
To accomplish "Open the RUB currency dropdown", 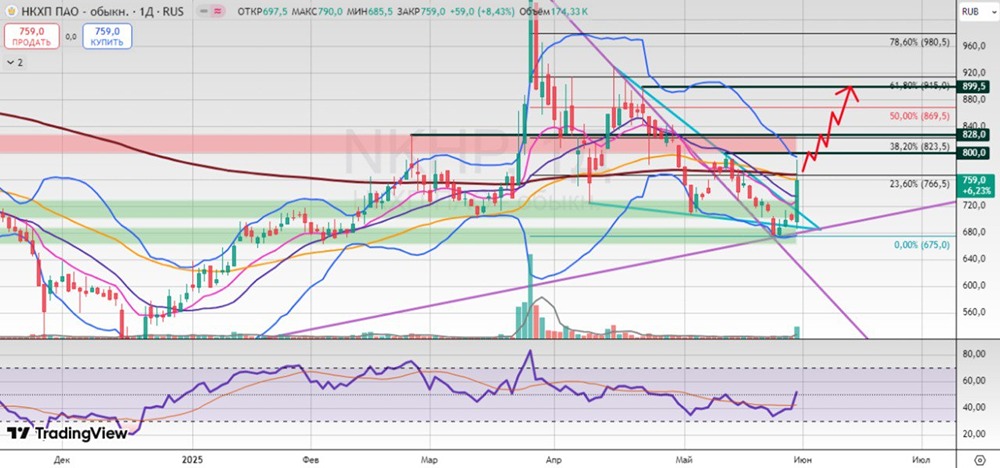I will pyautogui.click(x=979, y=11).
